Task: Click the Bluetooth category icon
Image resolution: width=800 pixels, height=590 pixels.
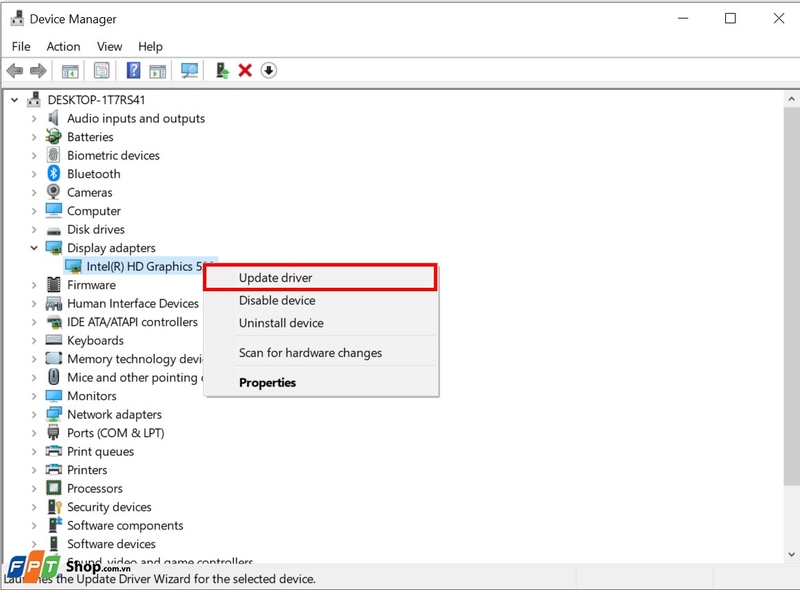Action: click(54, 174)
